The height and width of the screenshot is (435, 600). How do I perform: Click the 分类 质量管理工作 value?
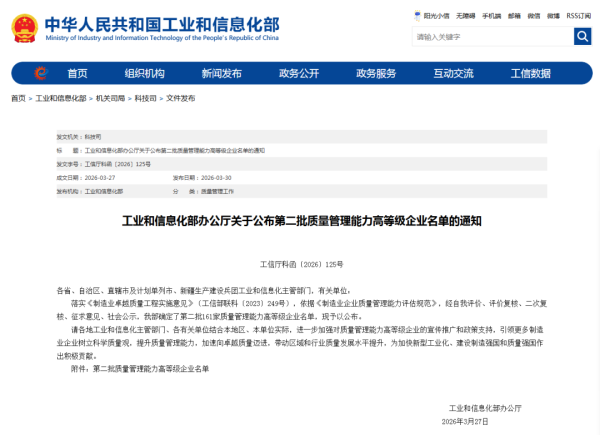coord(217,191)
